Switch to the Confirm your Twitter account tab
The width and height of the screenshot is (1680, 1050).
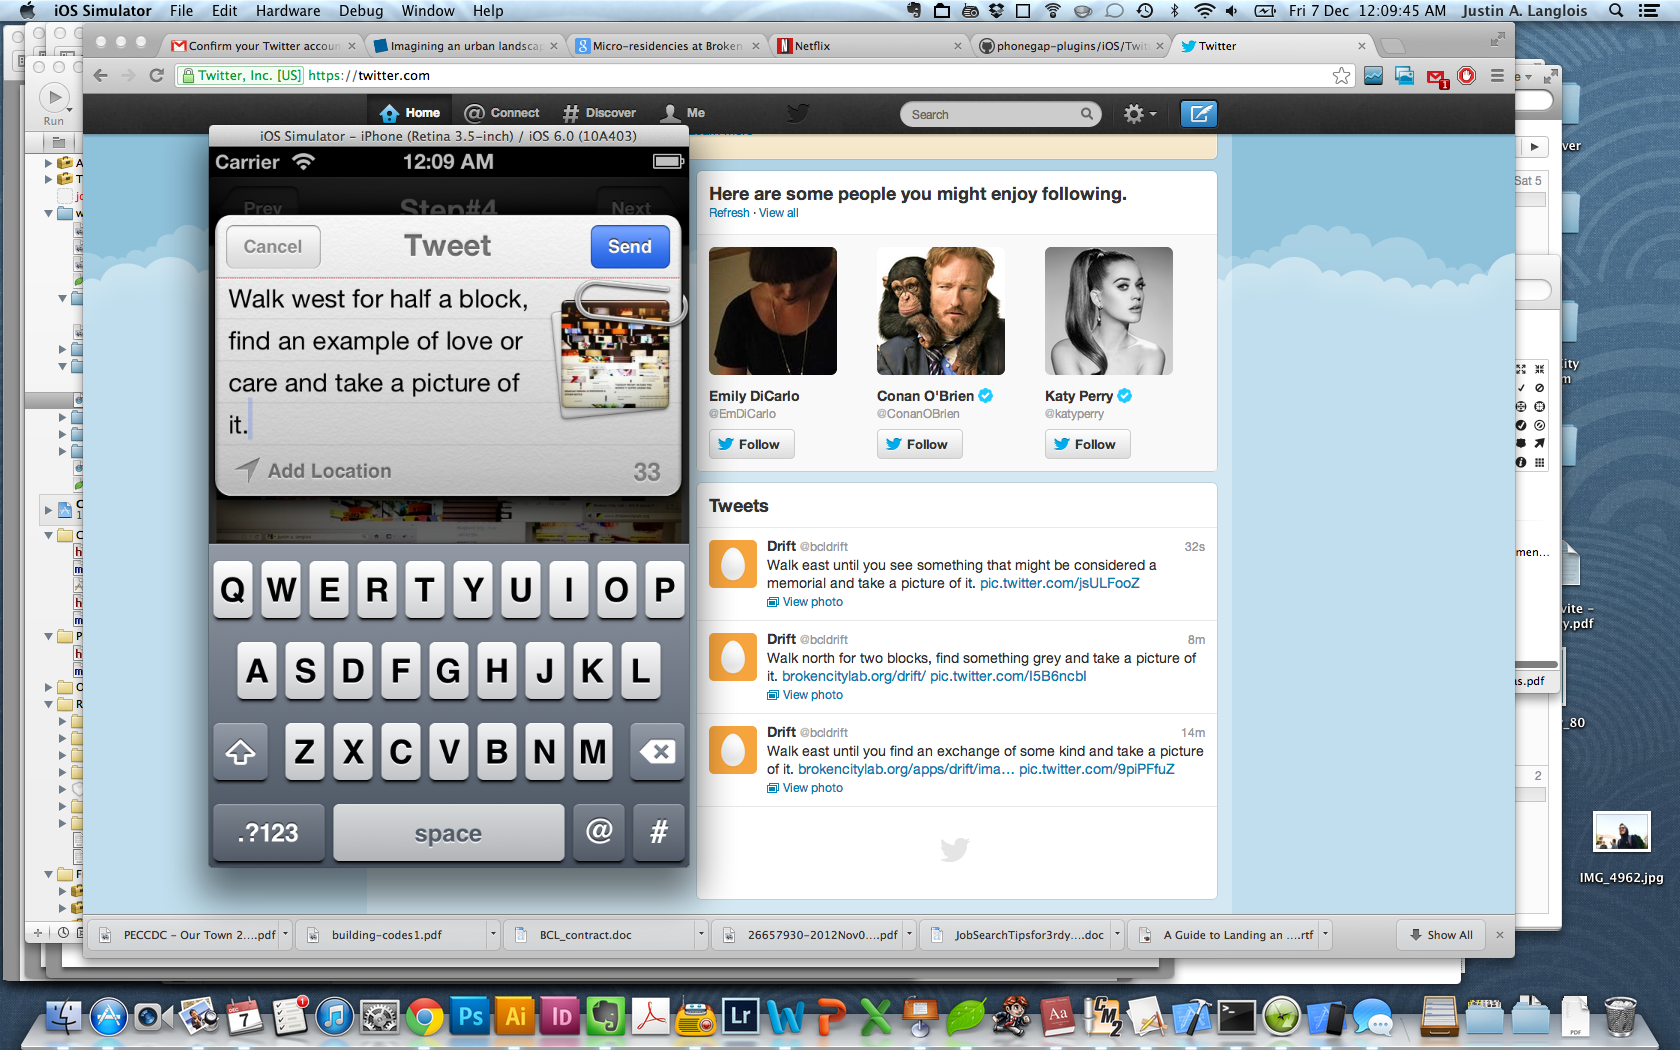264,46
